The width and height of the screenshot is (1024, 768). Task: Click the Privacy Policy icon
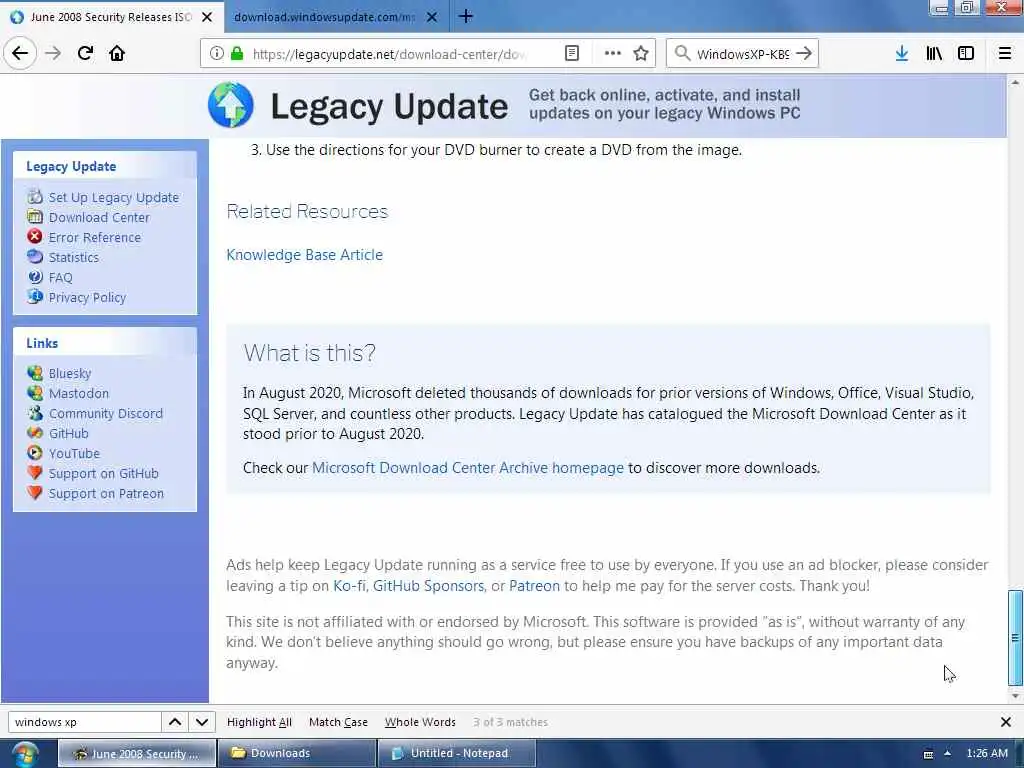35,296
